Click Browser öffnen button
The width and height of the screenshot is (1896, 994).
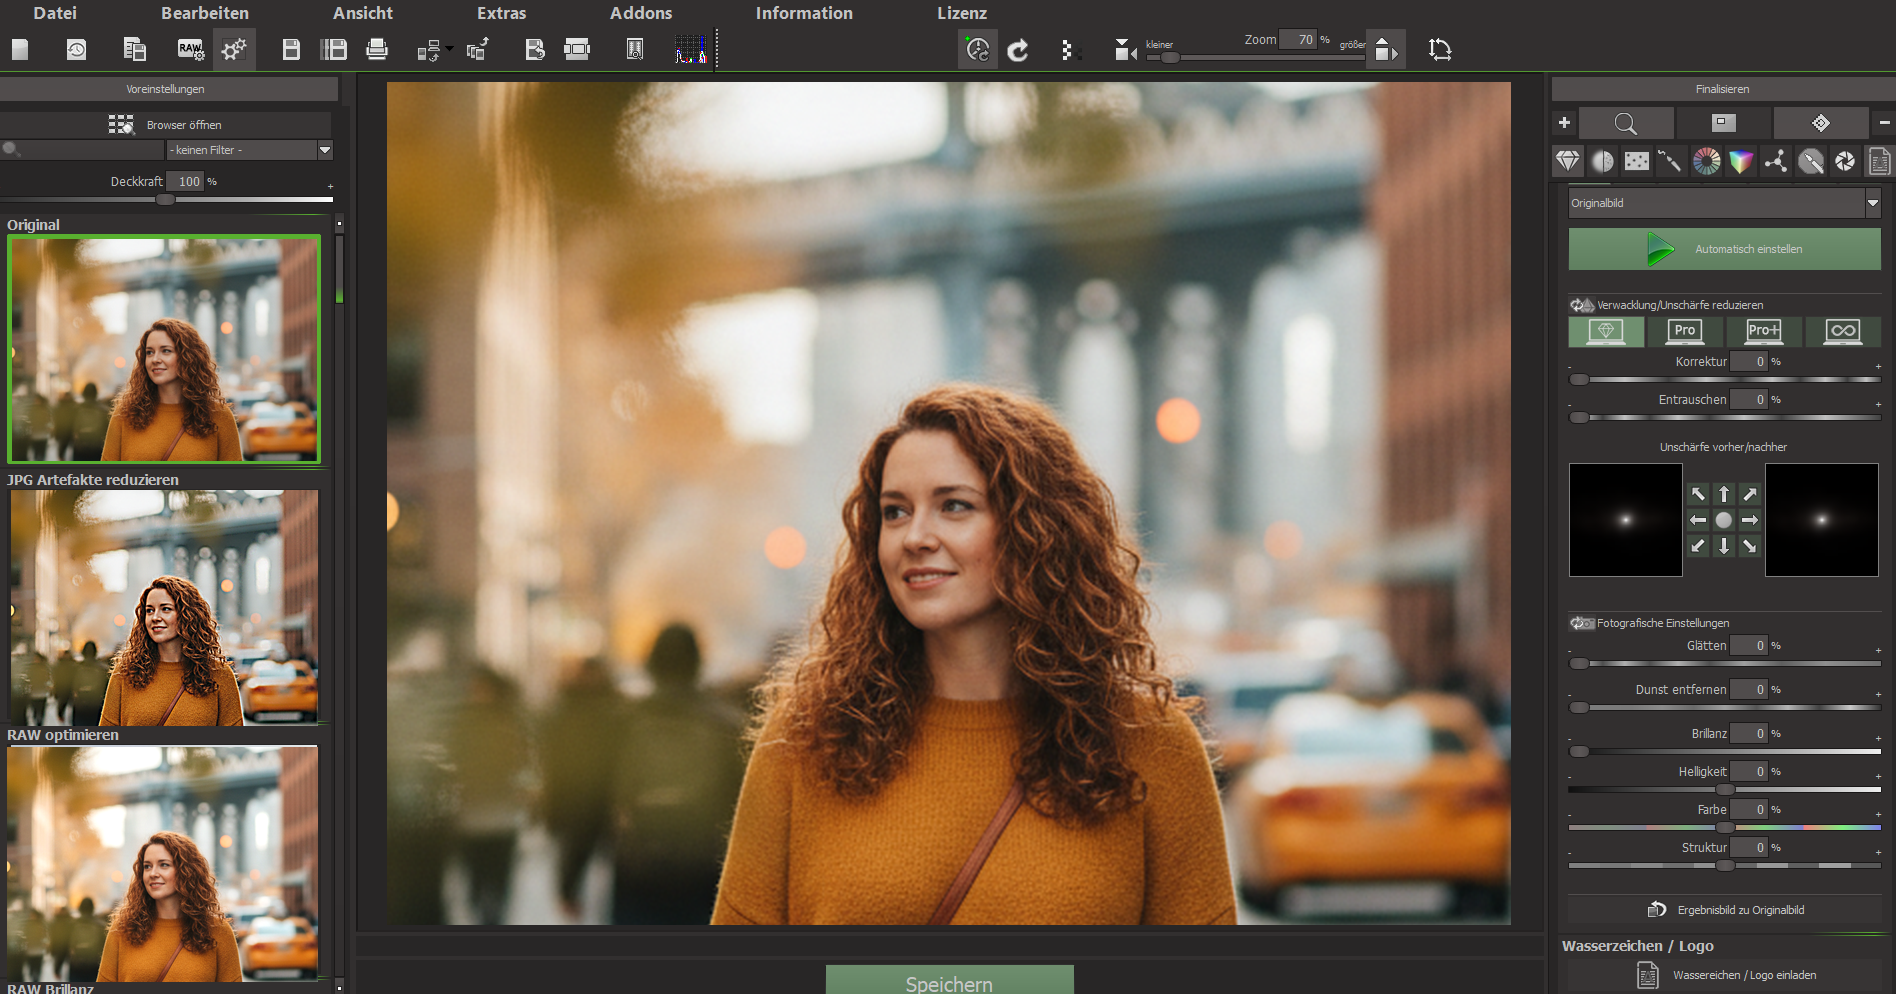pos(166,125)
